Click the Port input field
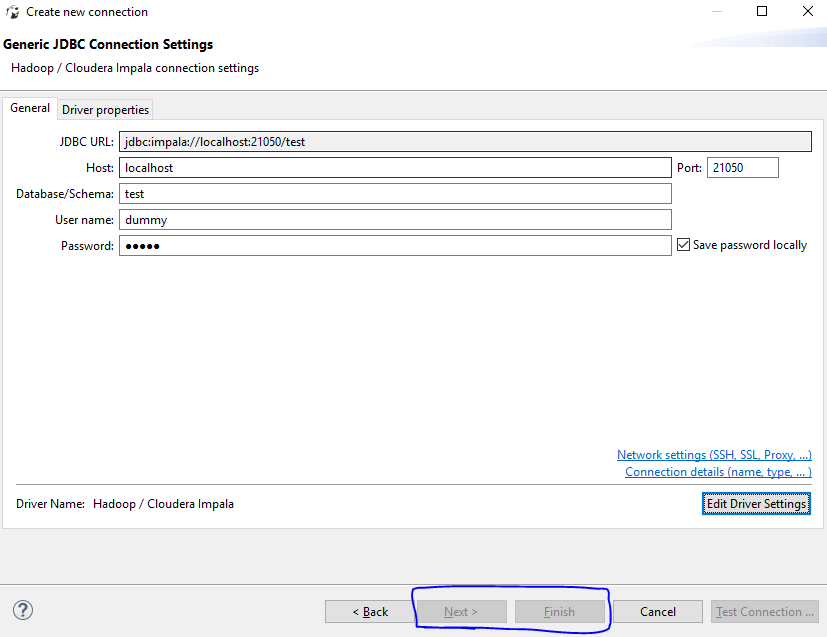This screenshot has width=827, height=637. (x=742, y=168)
